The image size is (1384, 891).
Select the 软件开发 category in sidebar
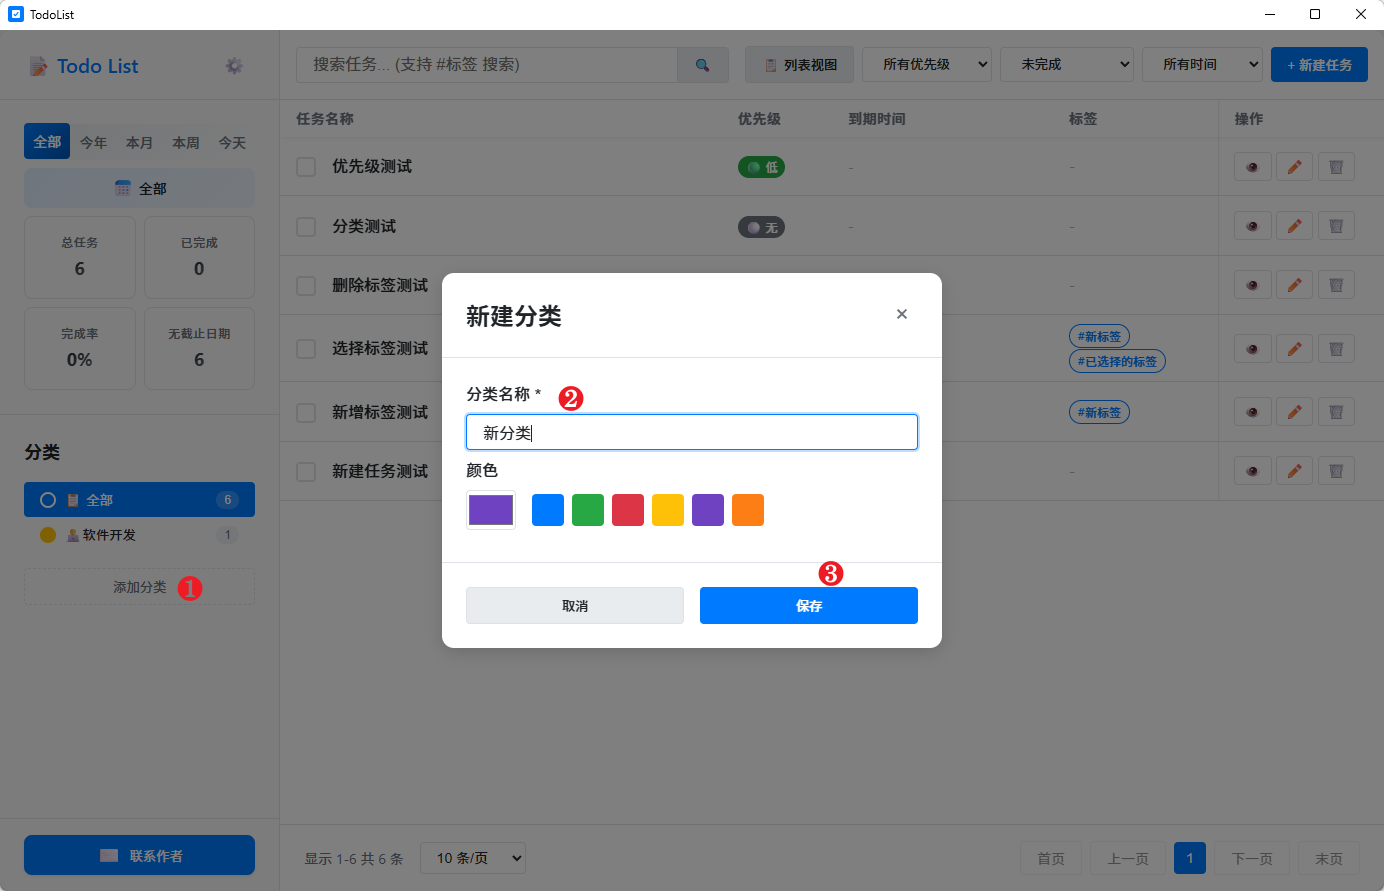(139, 535)
